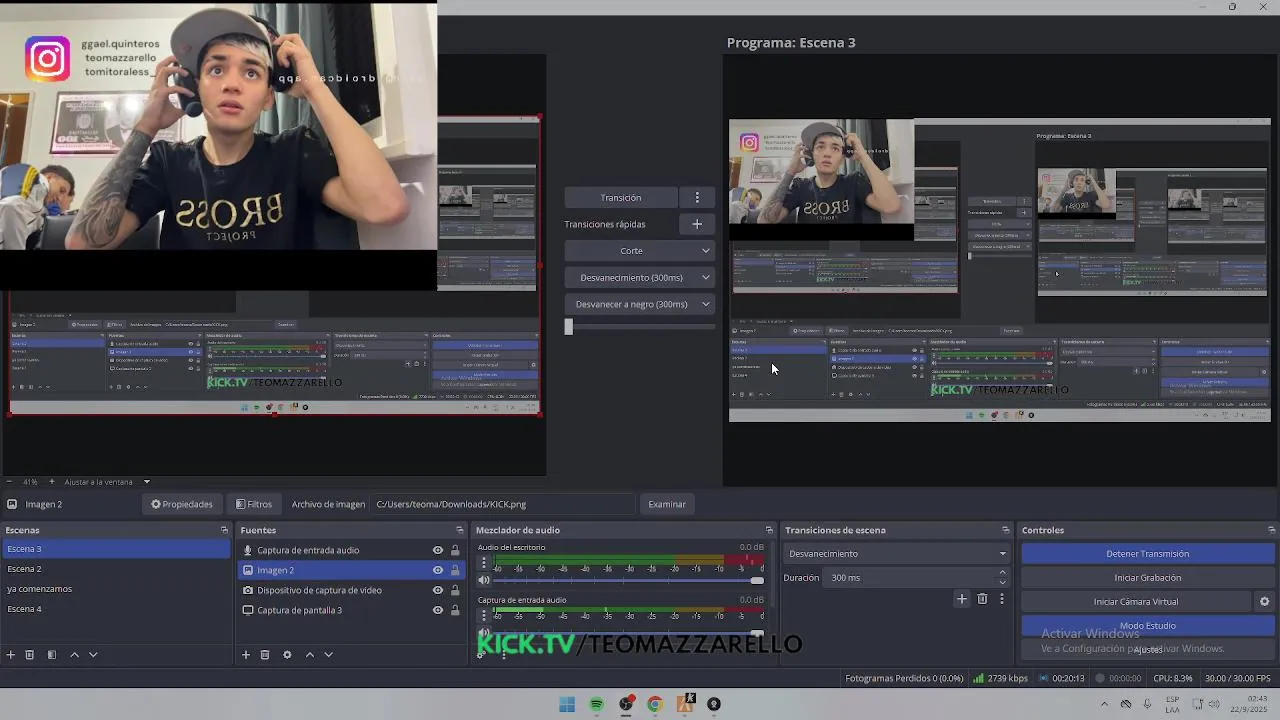Screen dimensions: 1280x720
Task: Open virtual camera settings gear
Action: click(1264, 602)
